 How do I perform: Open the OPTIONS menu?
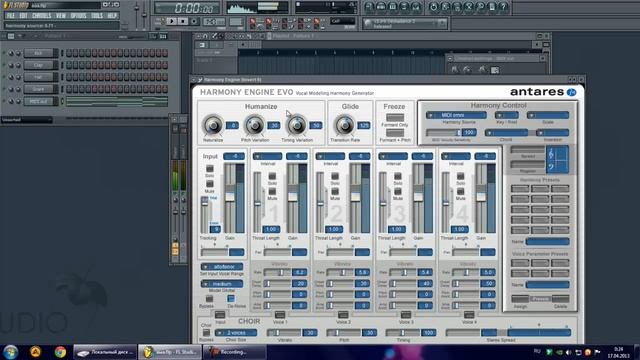click(78, 16)
